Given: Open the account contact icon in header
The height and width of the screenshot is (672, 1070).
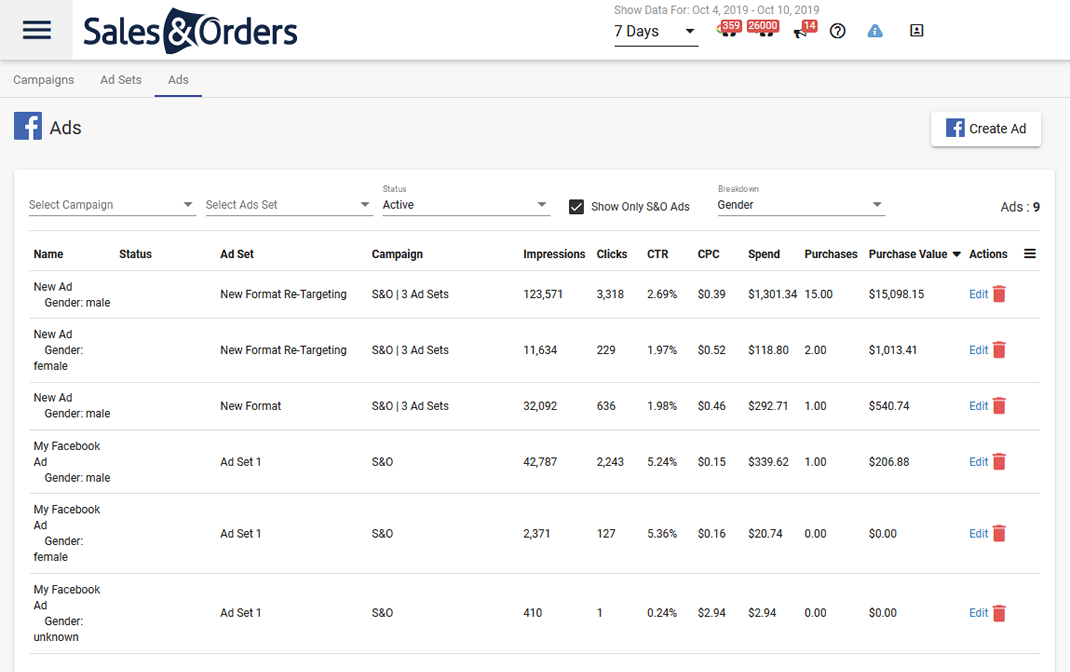Looking at the screenshot, I should [x=915, y=31].
